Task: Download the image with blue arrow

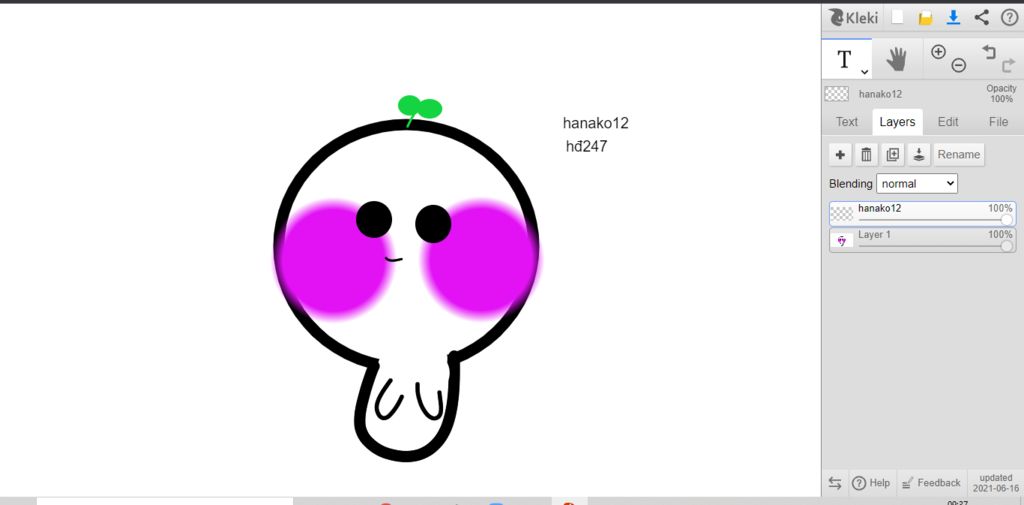Action: point(953,18)
